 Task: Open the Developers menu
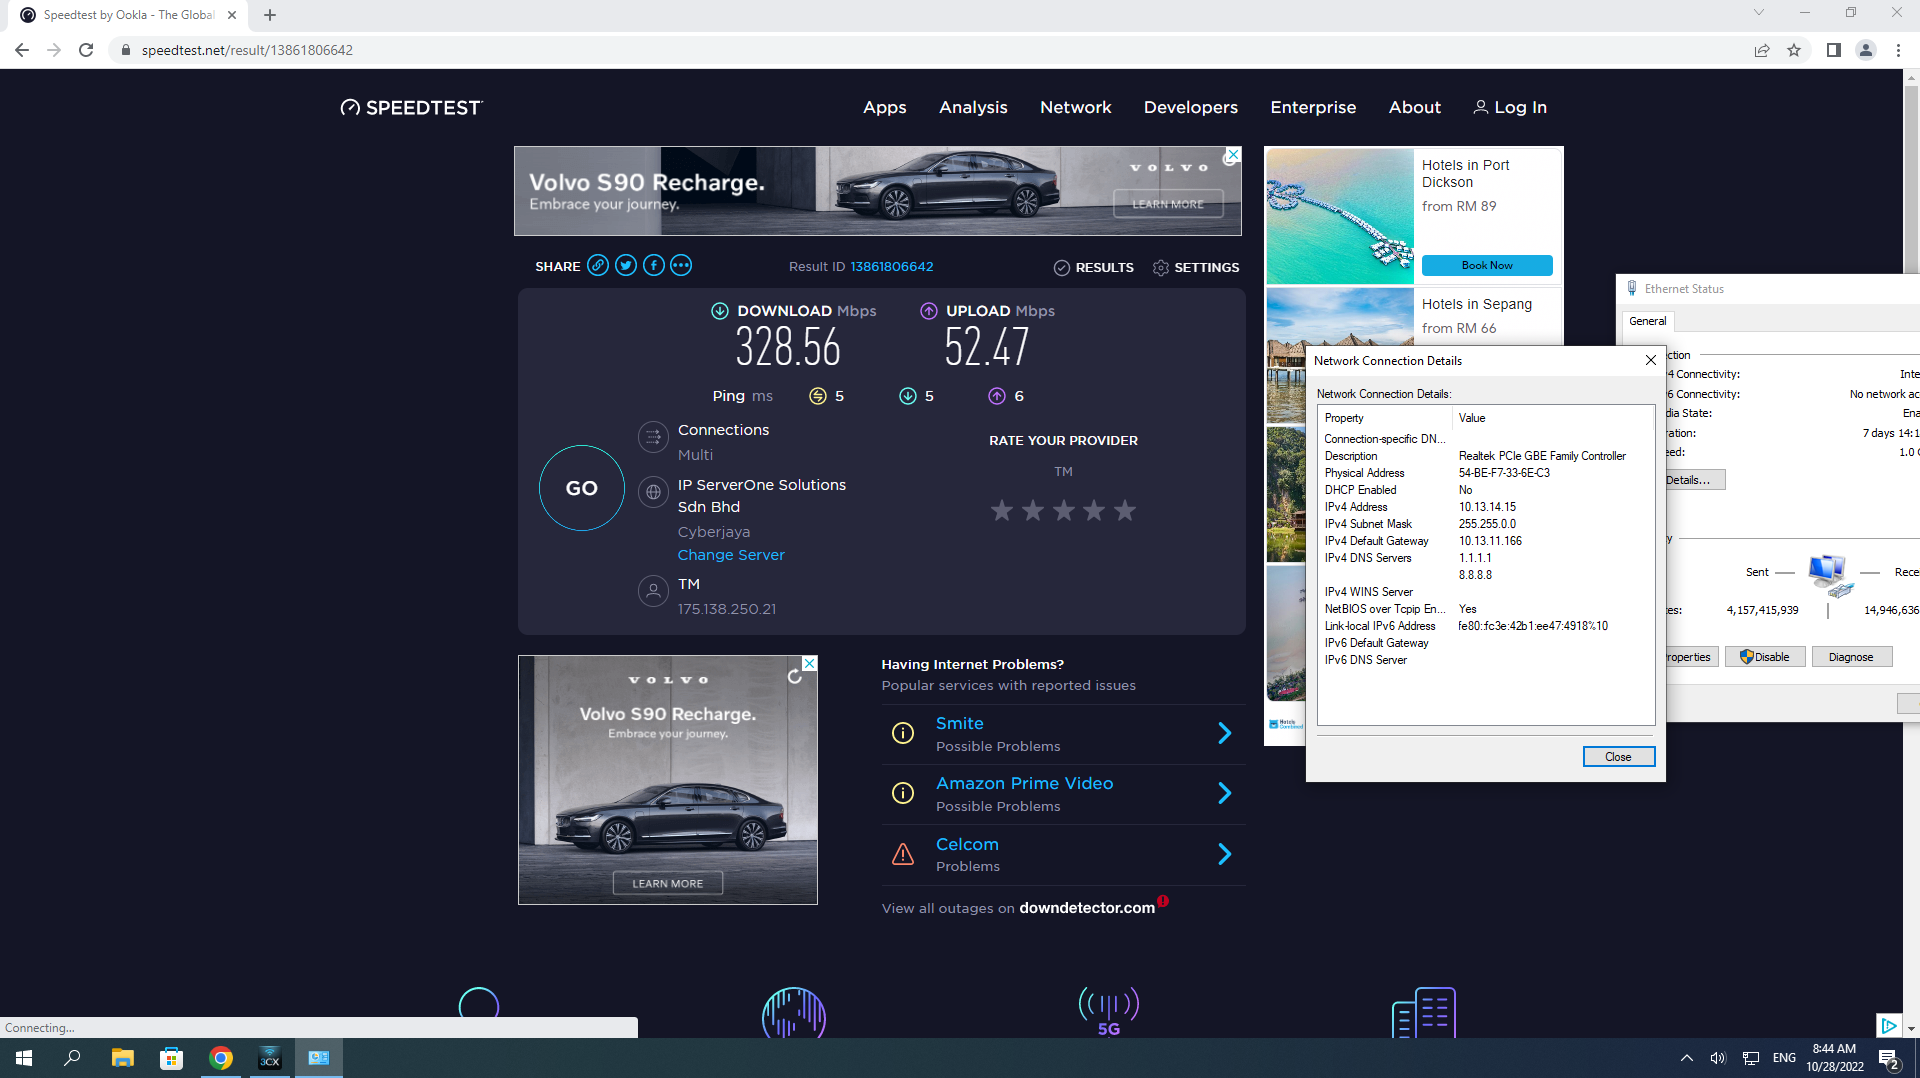(x=1191, y=107)
